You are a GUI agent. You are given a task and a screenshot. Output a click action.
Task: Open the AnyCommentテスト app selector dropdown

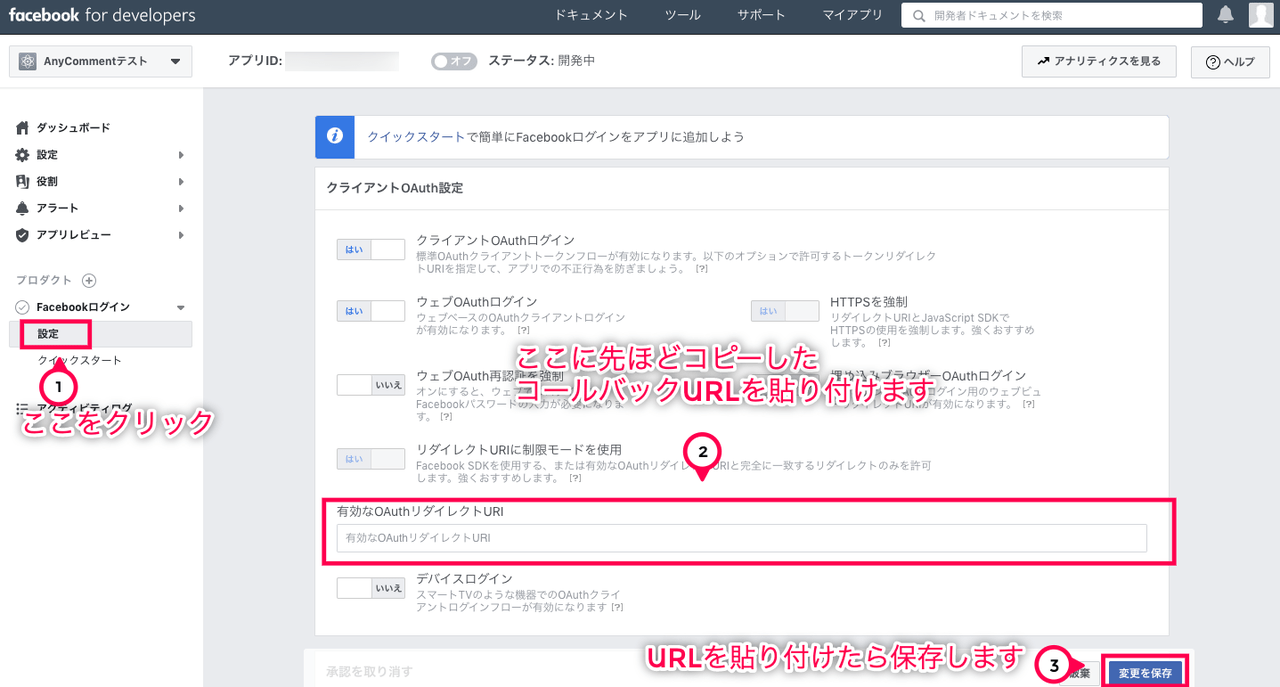(x=101, y=61)
